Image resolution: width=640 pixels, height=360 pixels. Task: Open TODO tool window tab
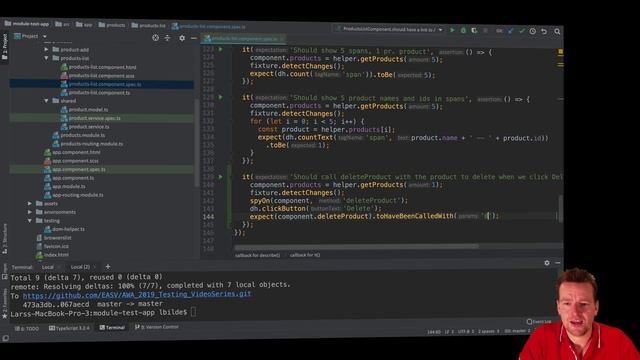click(27, 329)
